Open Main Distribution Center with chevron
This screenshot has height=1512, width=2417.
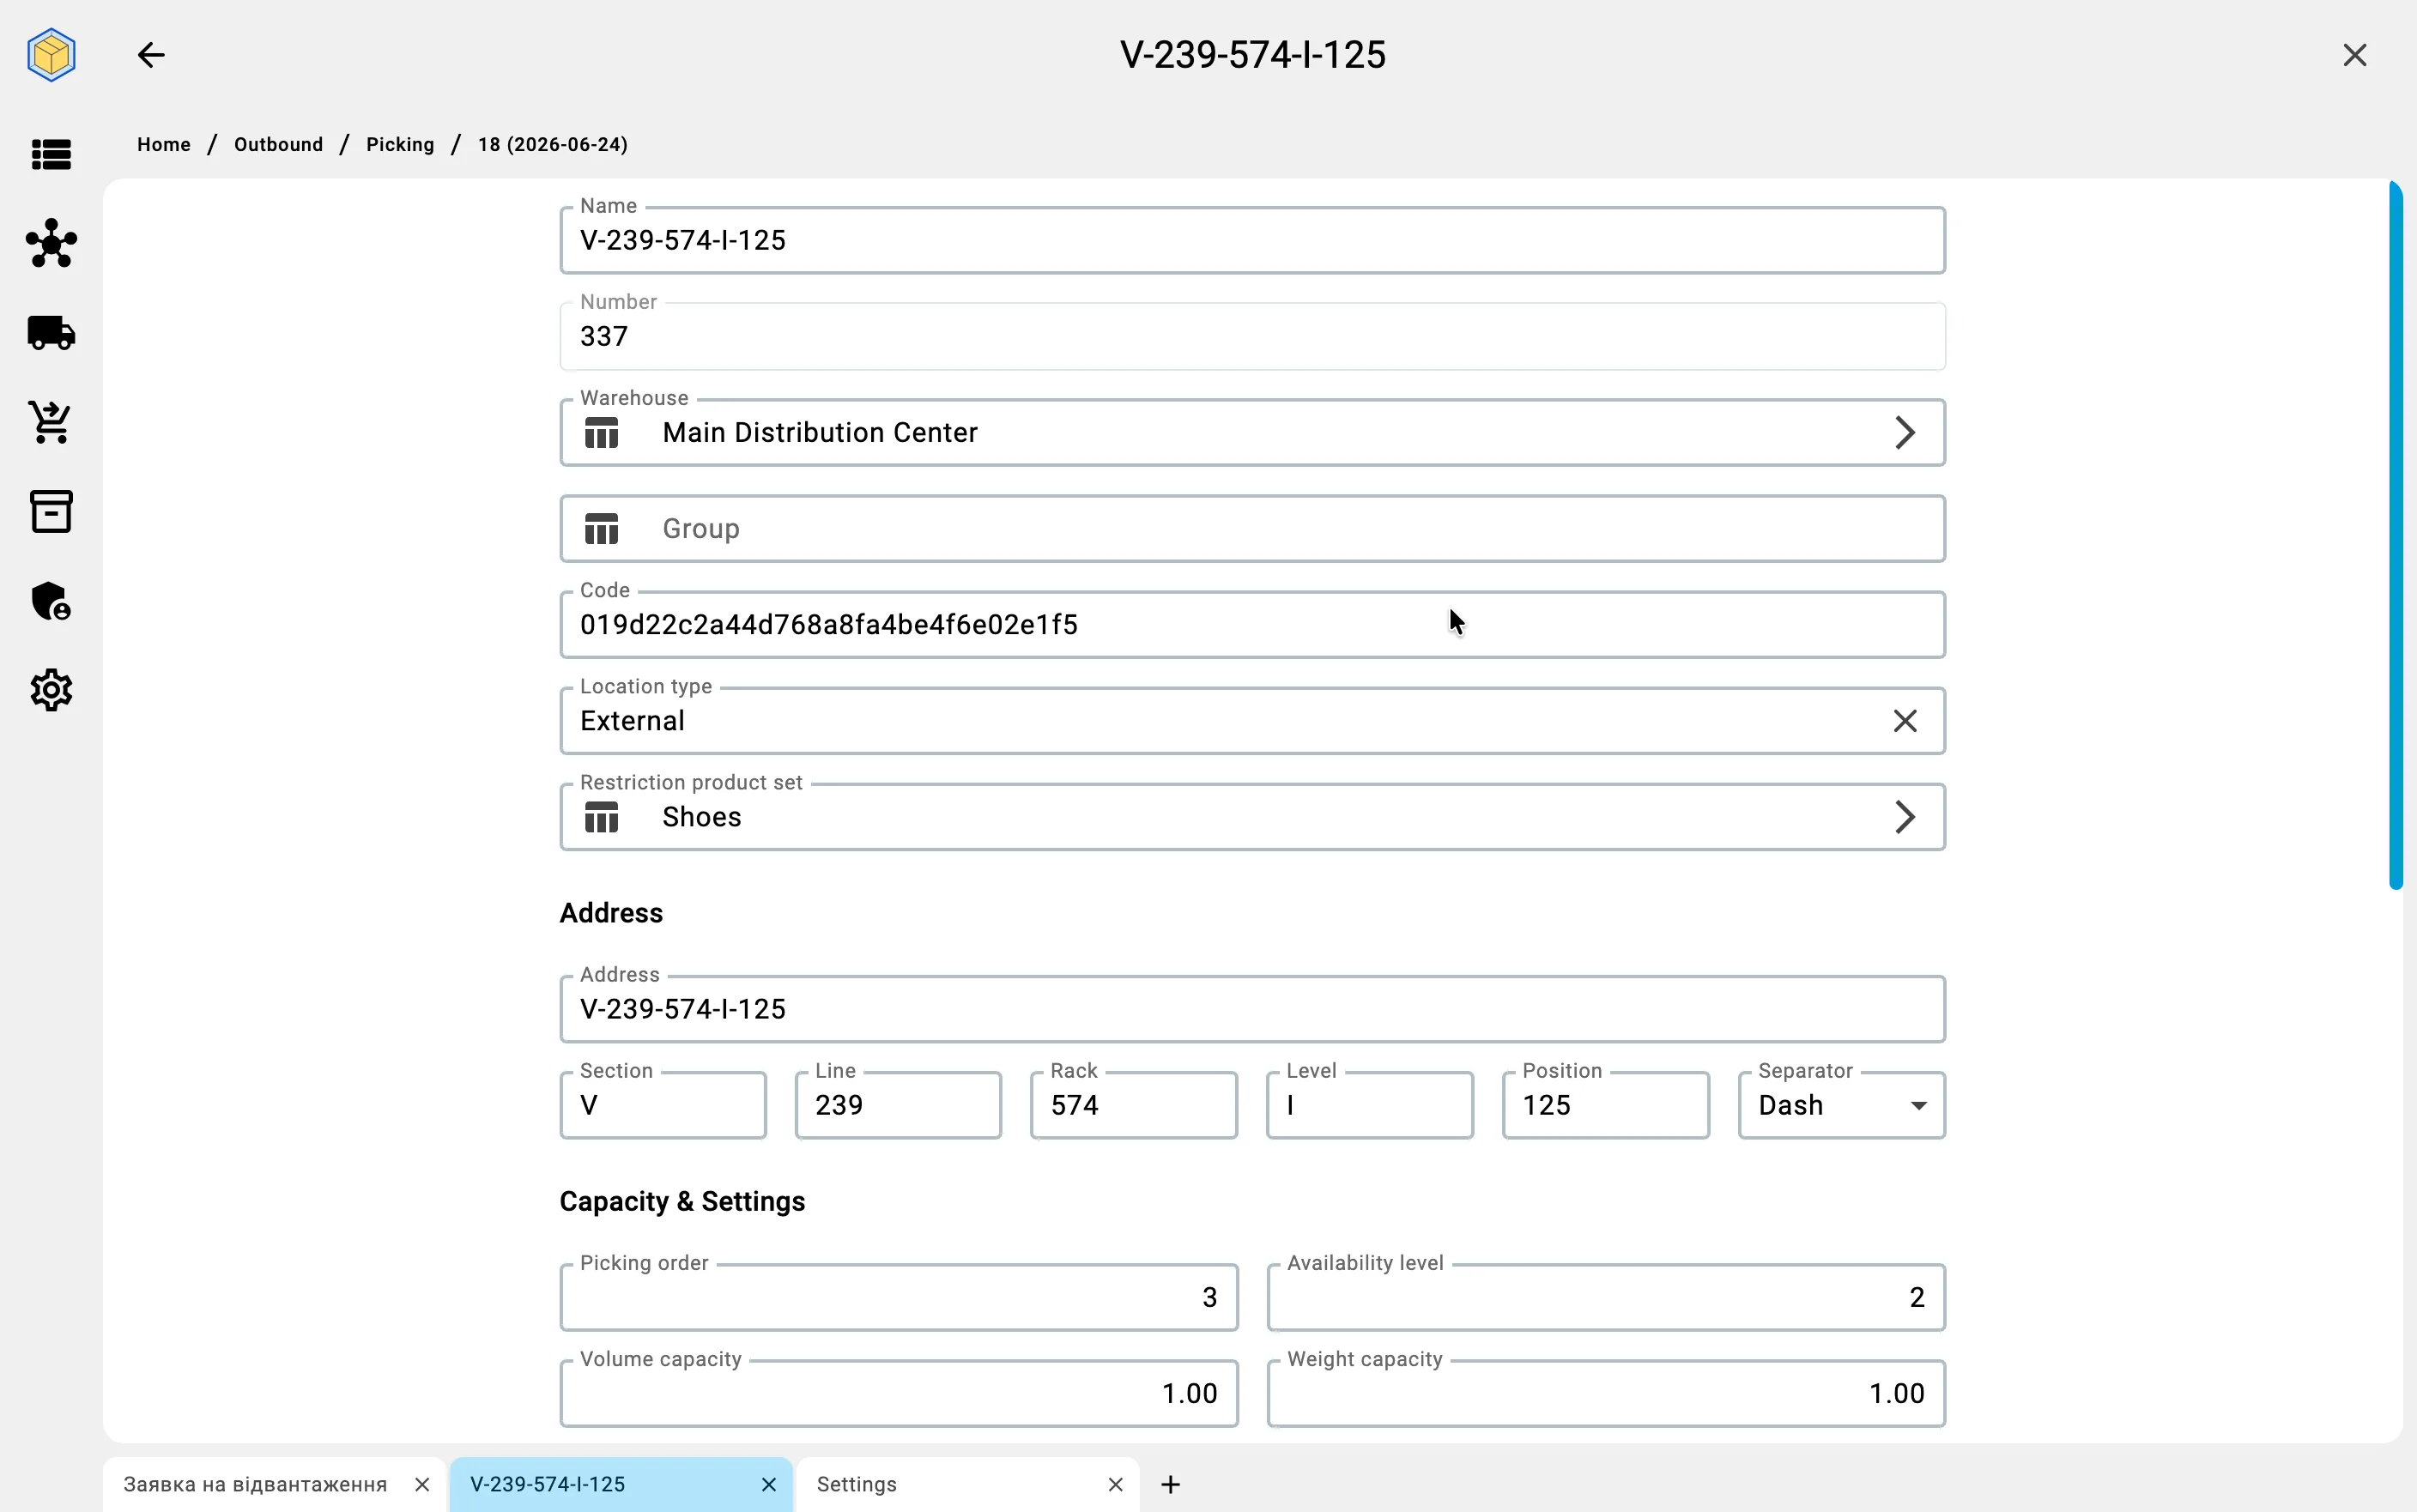[1904, 433]
